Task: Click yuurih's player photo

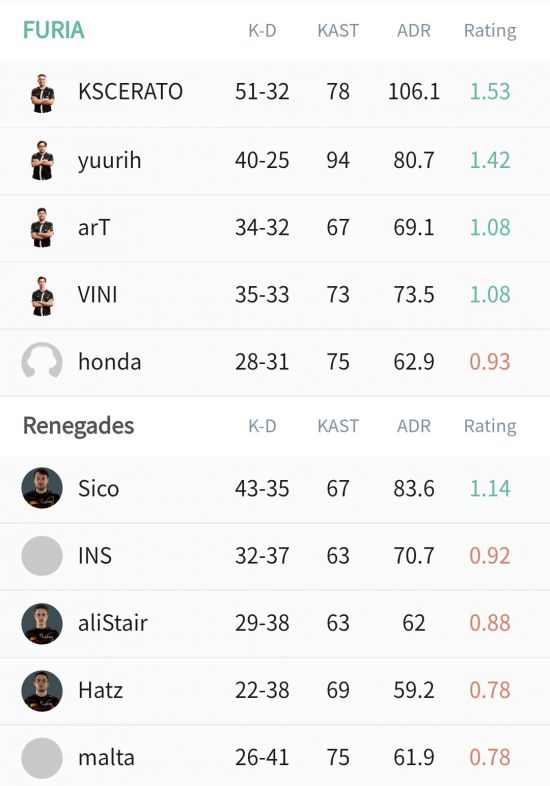Action: tap(43, 160)
